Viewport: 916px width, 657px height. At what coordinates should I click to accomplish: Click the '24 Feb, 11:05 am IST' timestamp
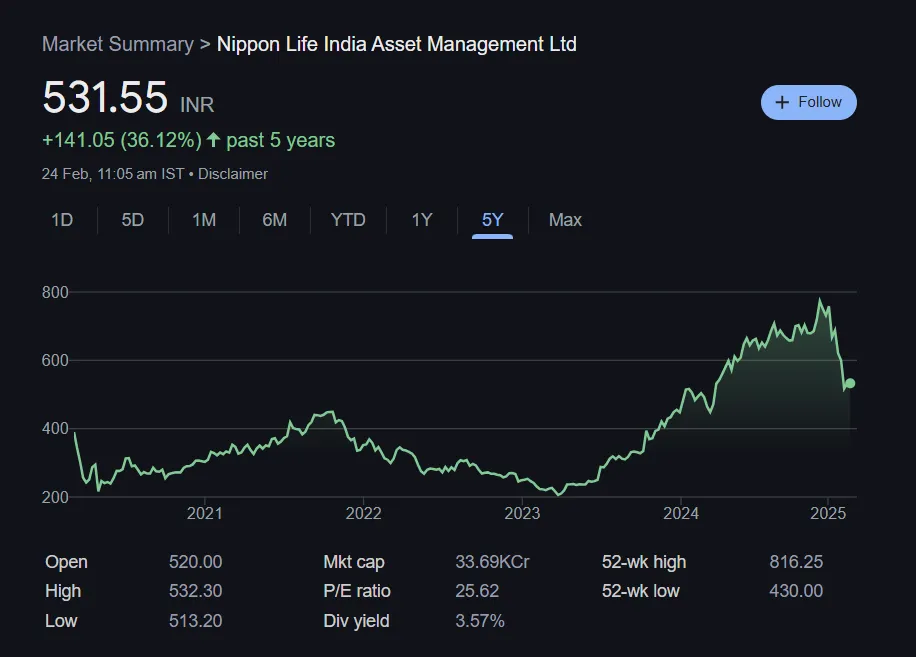[x=113, y=174]
